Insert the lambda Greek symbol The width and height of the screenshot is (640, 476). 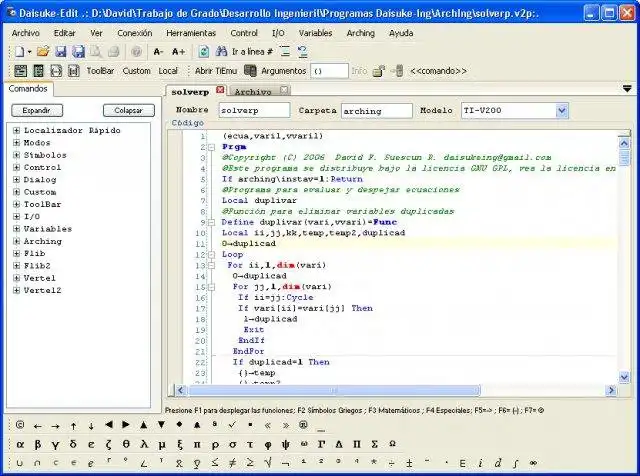click(x=144, y=444)
